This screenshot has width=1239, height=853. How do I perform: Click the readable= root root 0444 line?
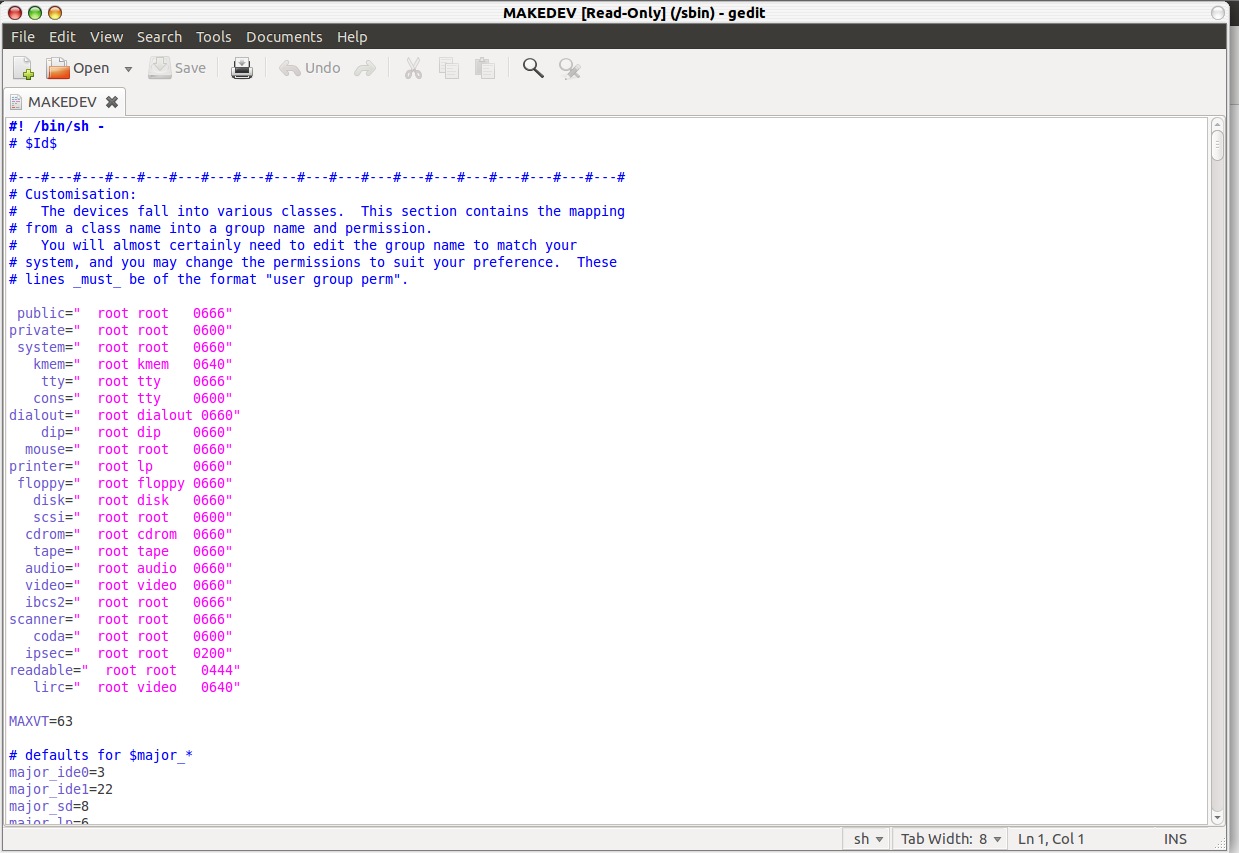125,670
